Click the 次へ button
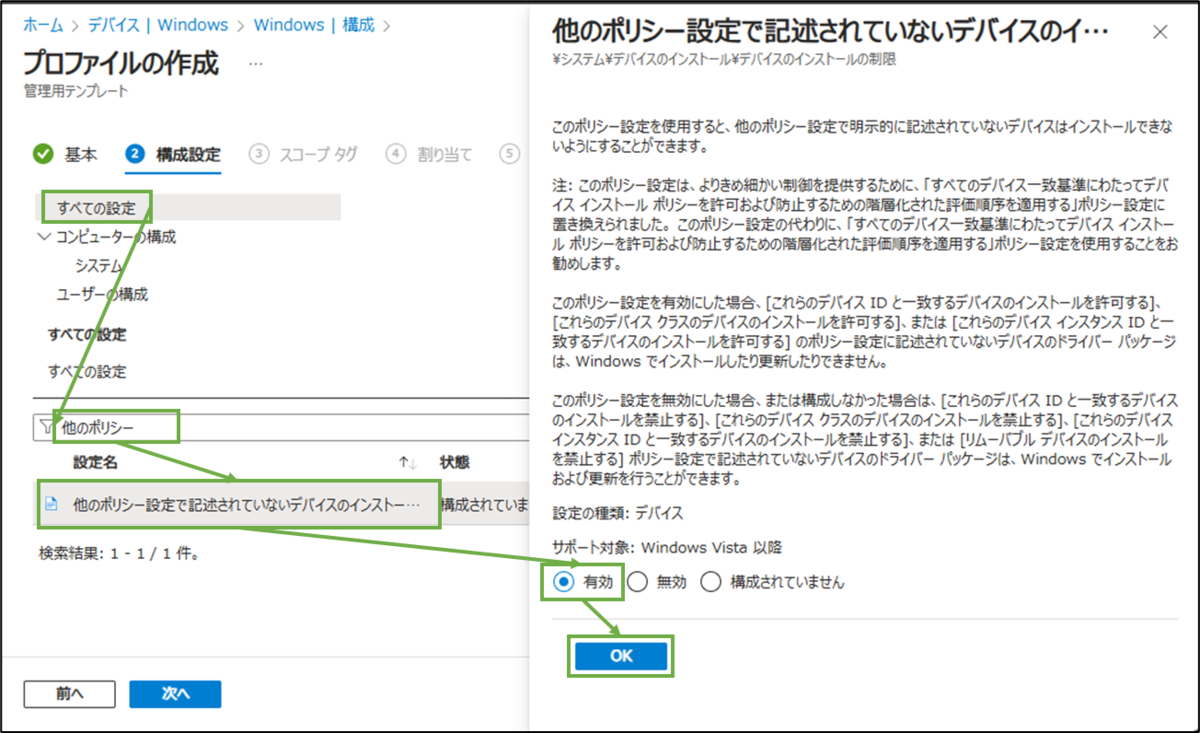 (x=175, y=693)
